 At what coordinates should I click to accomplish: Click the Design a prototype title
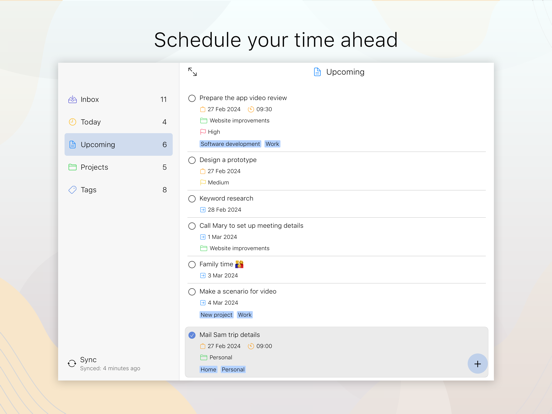pyautogui.click(x=228, y=160)
